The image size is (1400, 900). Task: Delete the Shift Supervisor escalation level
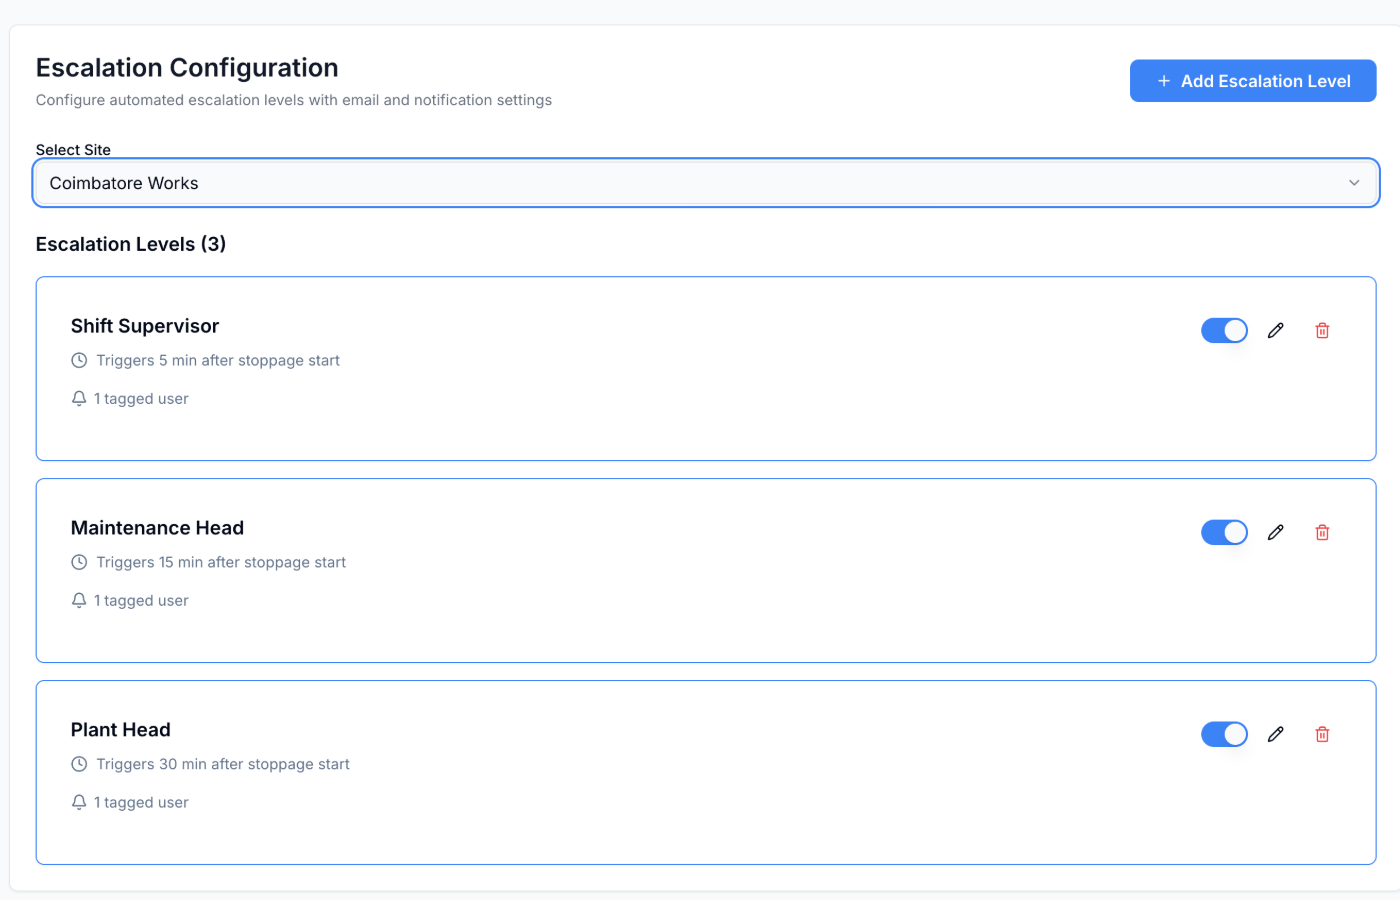[x=1322, y=330]
